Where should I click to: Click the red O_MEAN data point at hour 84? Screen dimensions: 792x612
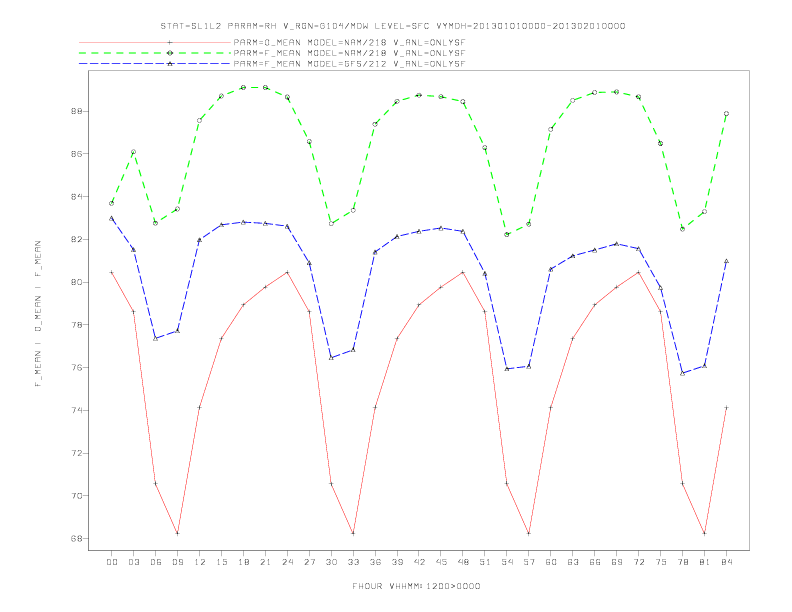(x=726, y=407)
